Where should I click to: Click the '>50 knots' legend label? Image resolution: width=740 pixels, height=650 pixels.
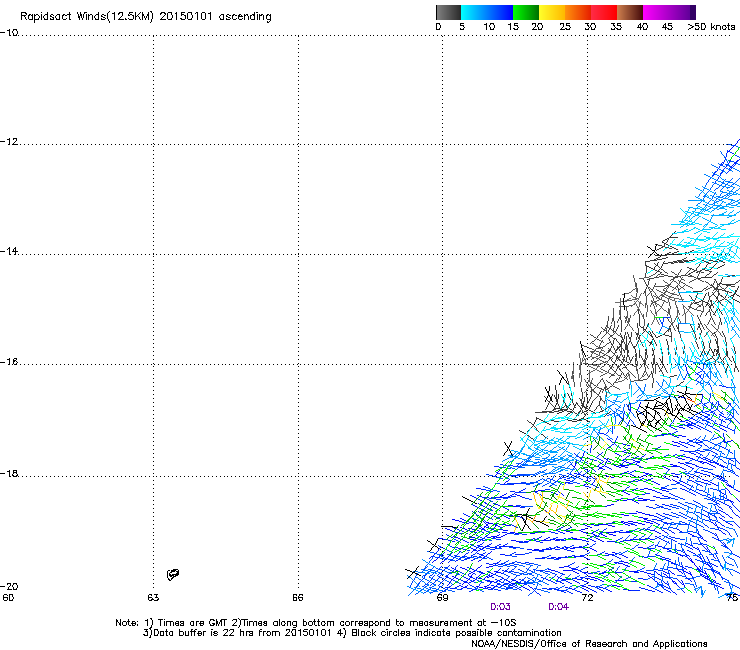711,27
